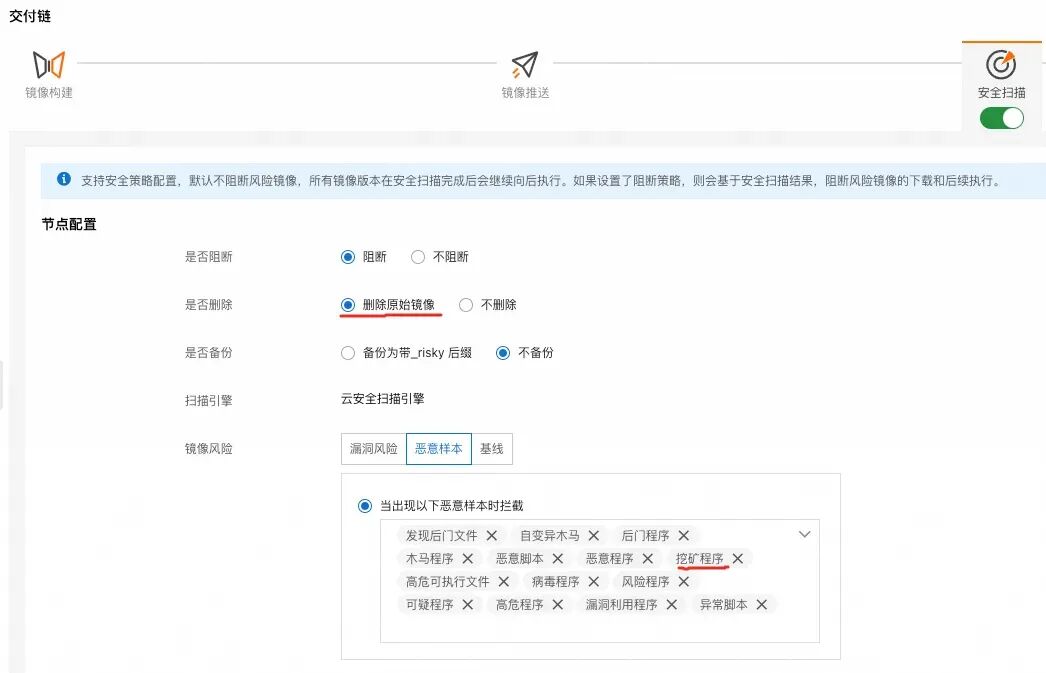The height and width of the screenshot is (673, 1046).
Task: Click the 镜像构建 stage icon
Action: tap(48, 64)
